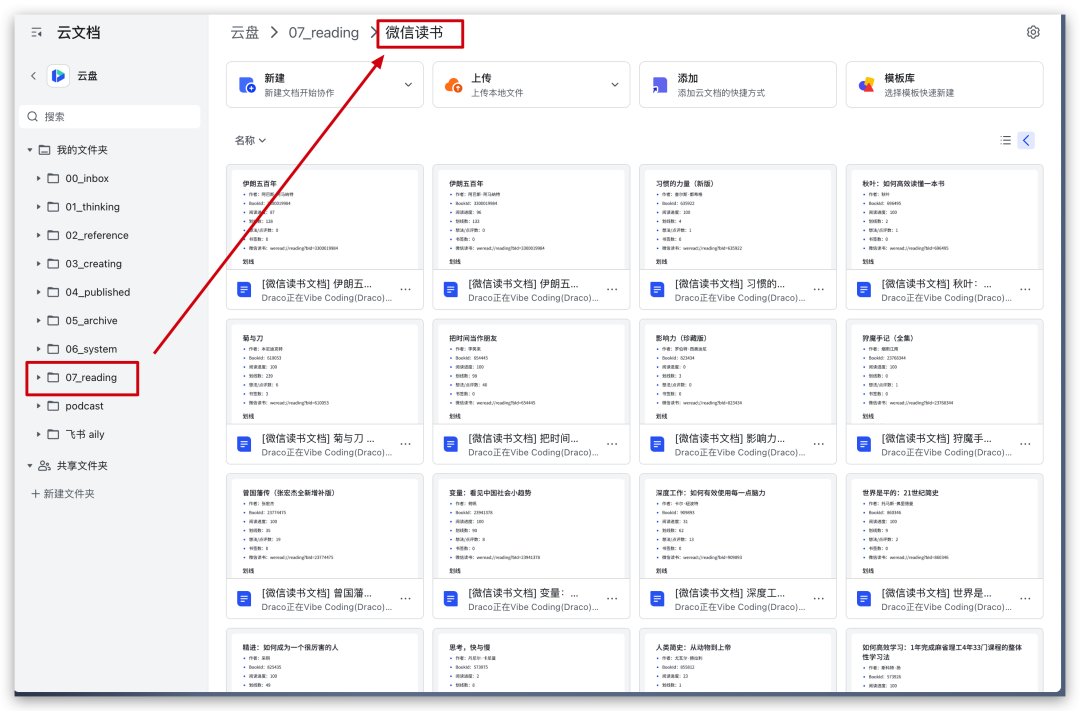Click the doc icon of 深度工作 file

658,599
